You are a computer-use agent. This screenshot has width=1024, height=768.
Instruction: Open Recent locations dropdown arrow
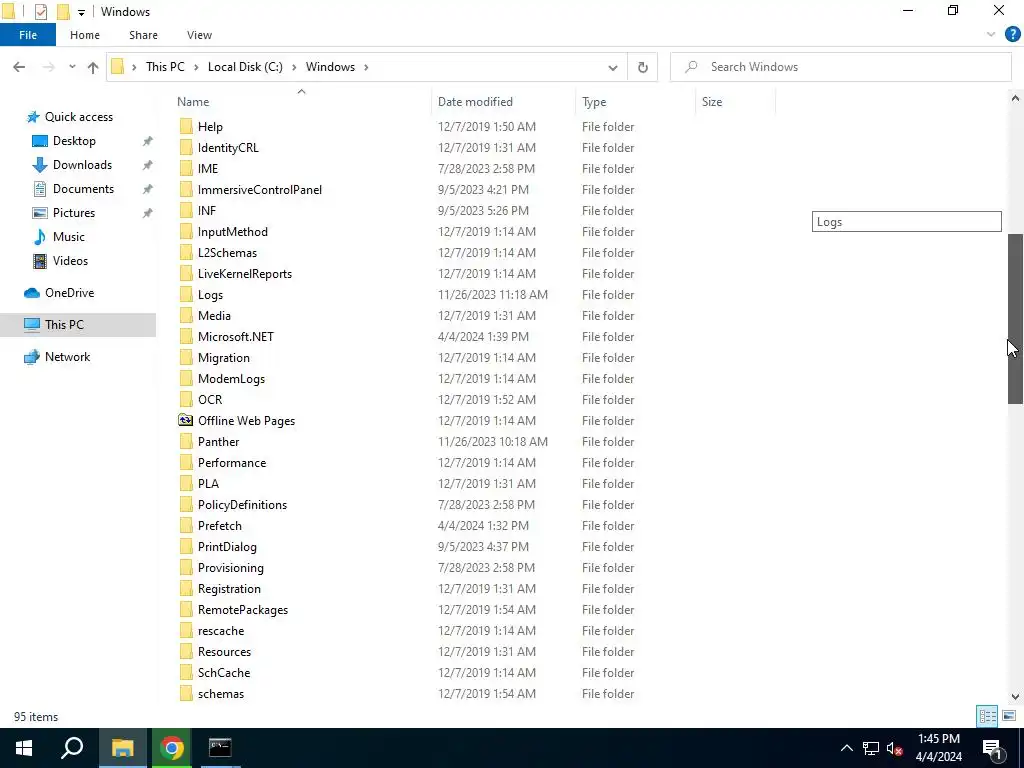(72, 67)
